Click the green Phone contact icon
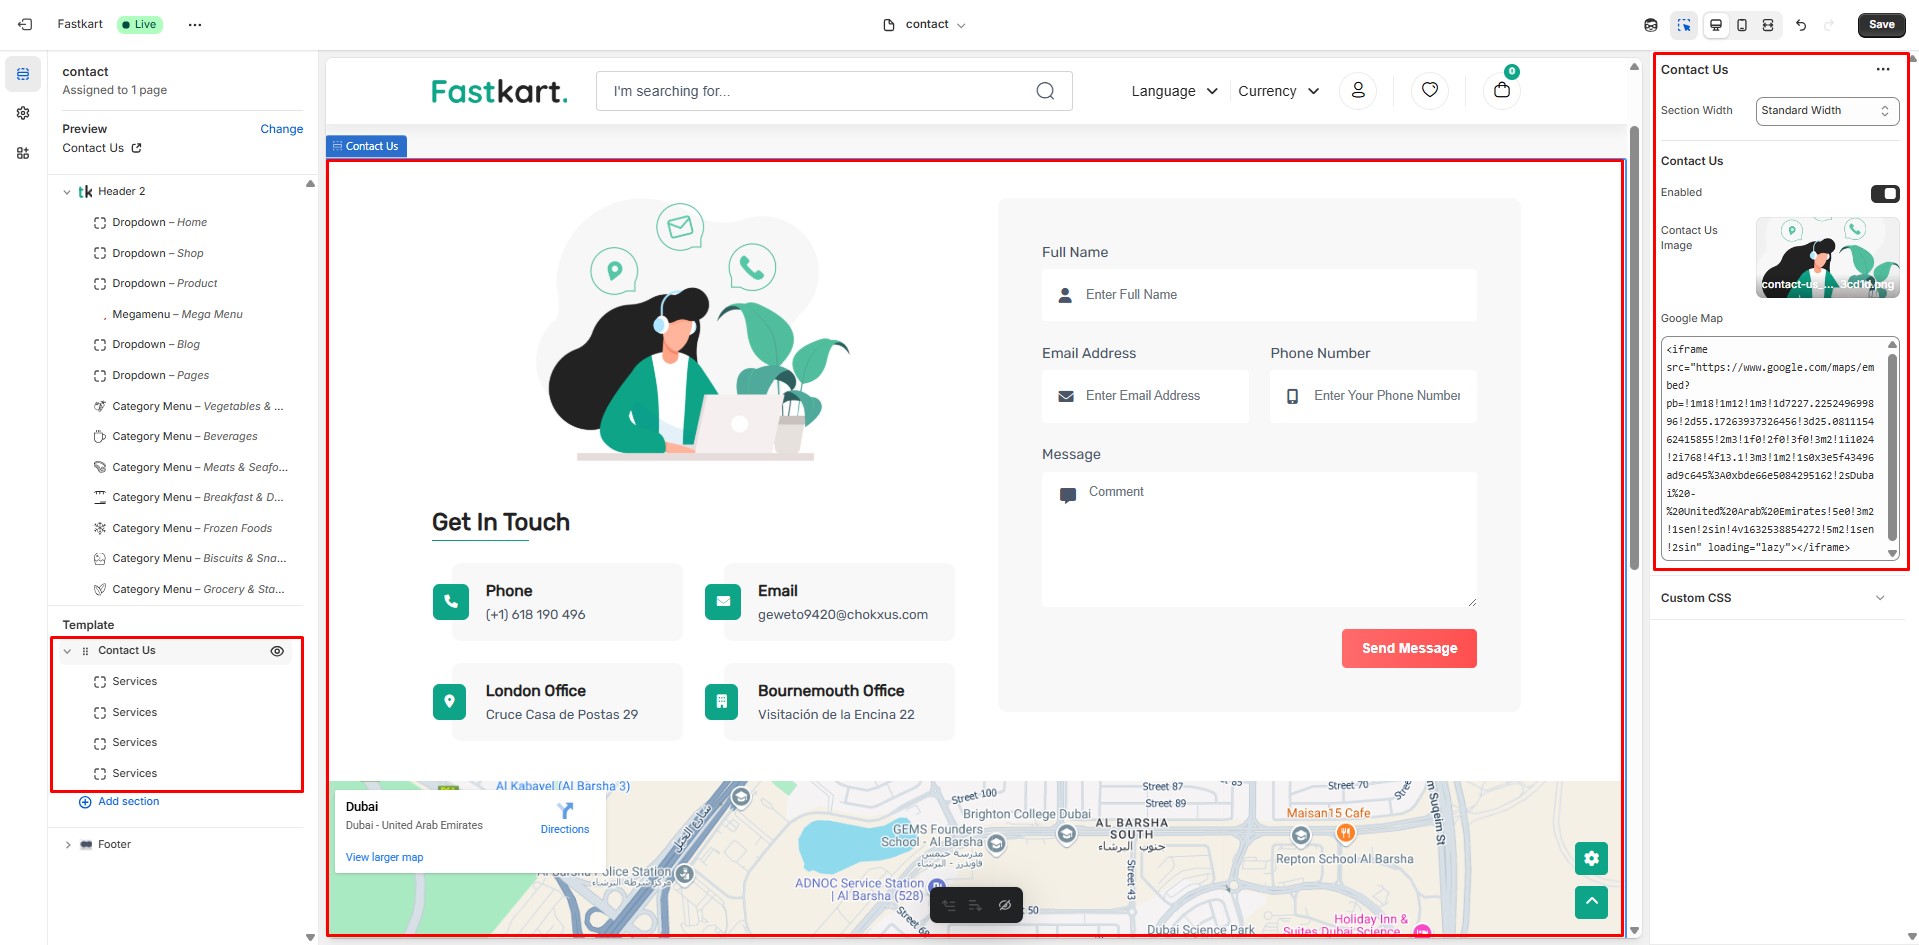This screenshot has height=945, width=1919. point(450,602)
